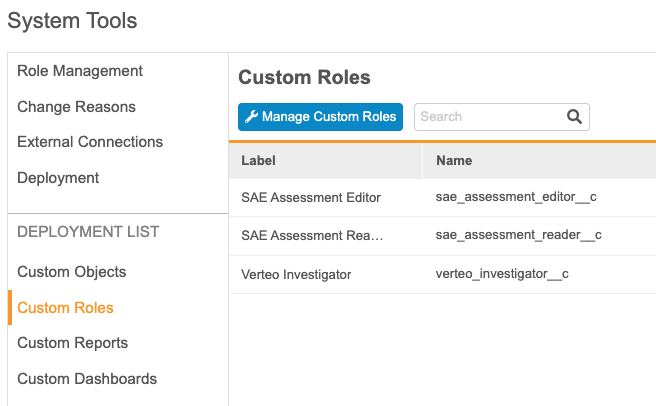Click the DEPLOYMENT LIST section header
The image size is (656, 406).
(88, 232)
